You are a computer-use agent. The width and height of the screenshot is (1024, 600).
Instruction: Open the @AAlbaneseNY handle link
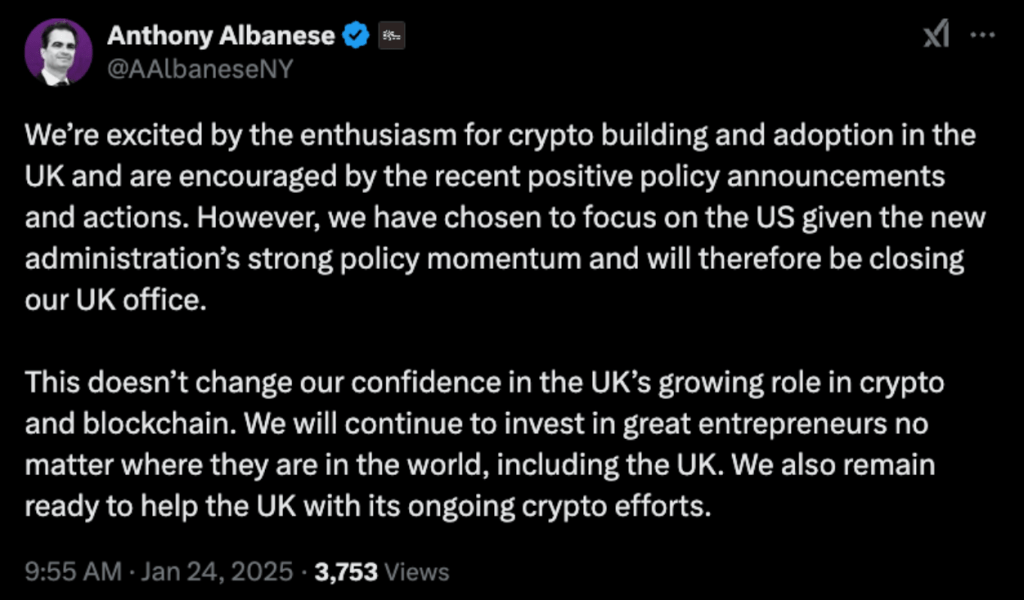click(x=200, y=68)
